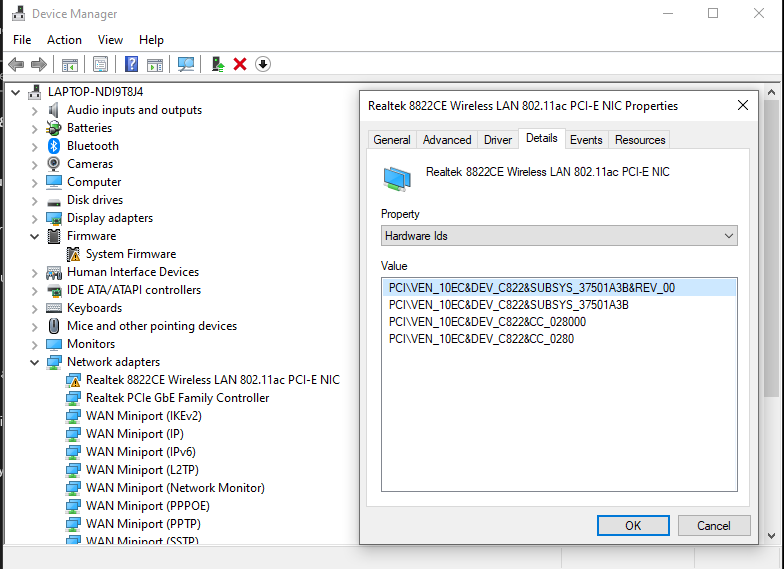
Task: Switch to the Advanced tab
Action: pyautogui.click(x=447, y=140)
